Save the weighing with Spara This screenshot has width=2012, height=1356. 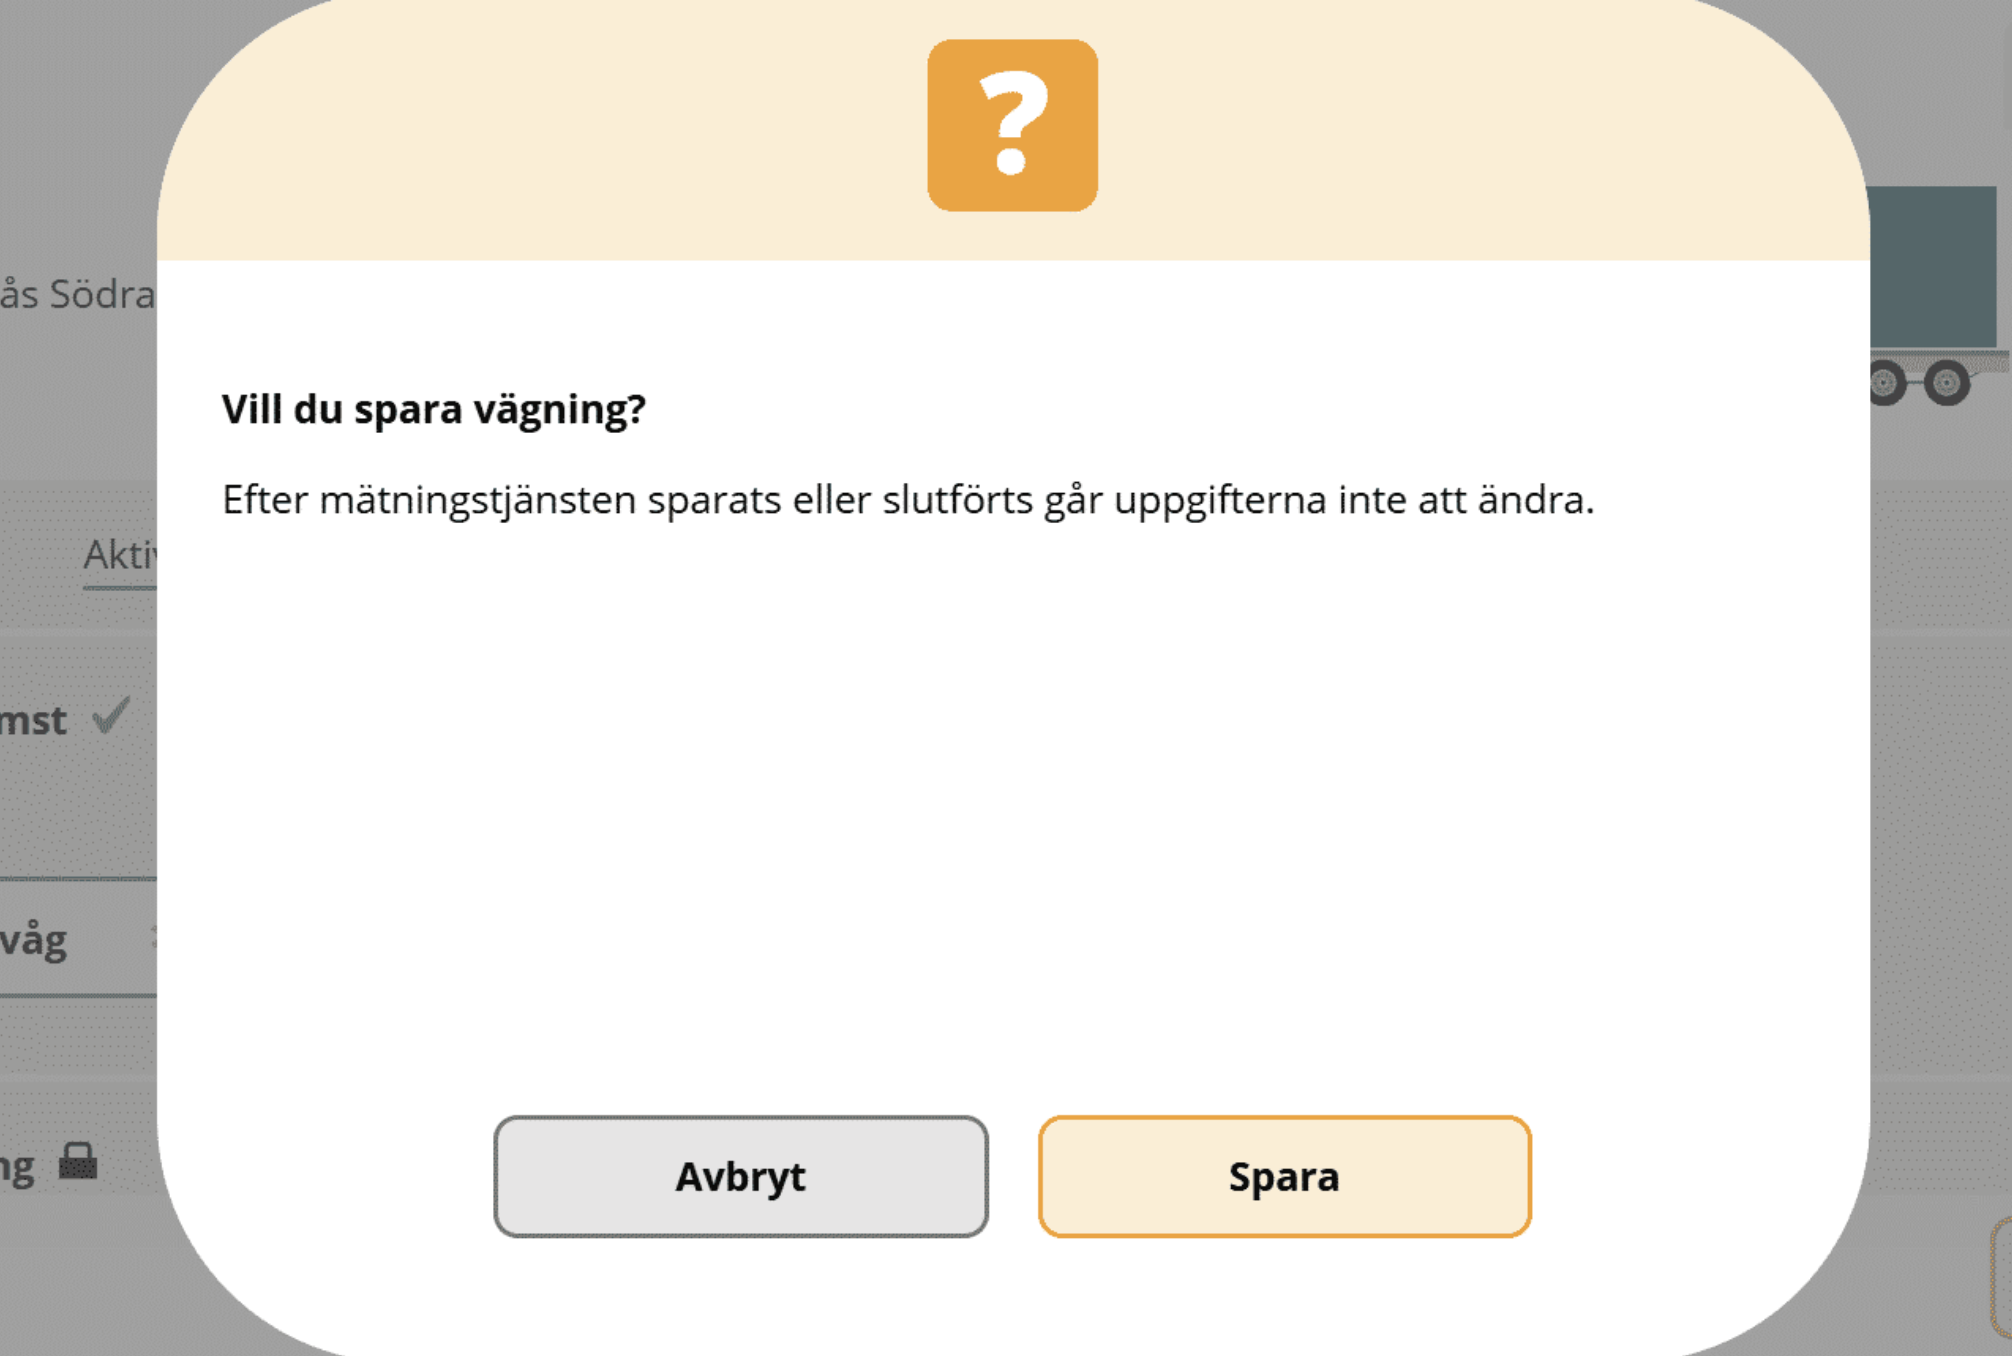1284,1176
